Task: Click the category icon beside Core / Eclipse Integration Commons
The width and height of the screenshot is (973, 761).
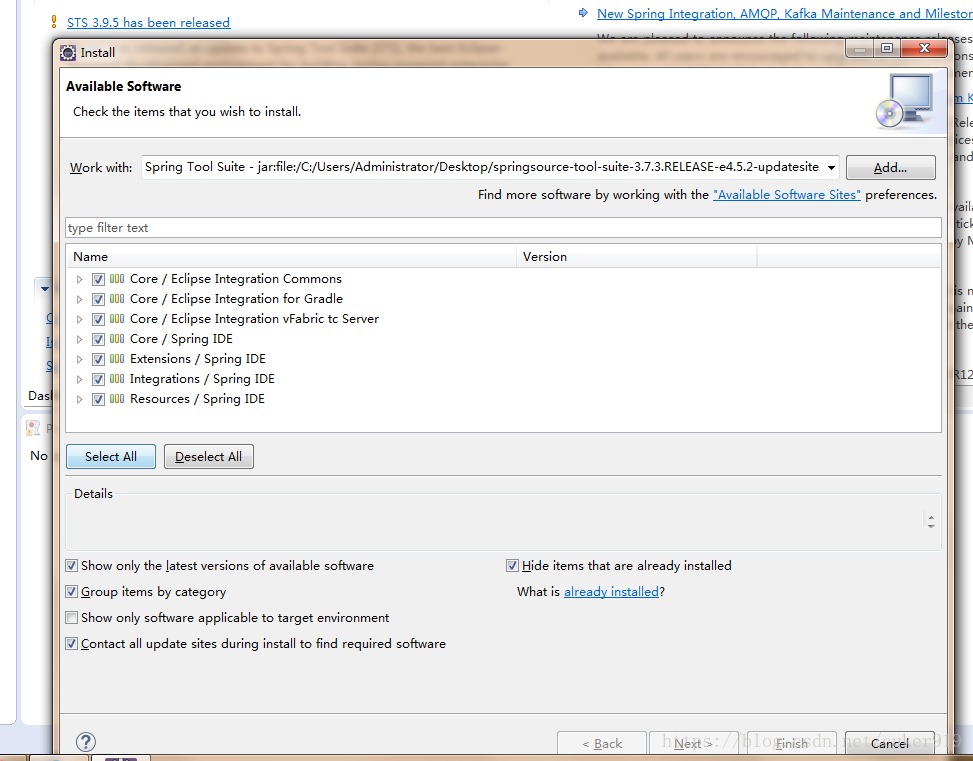Action: click(117, 279)
